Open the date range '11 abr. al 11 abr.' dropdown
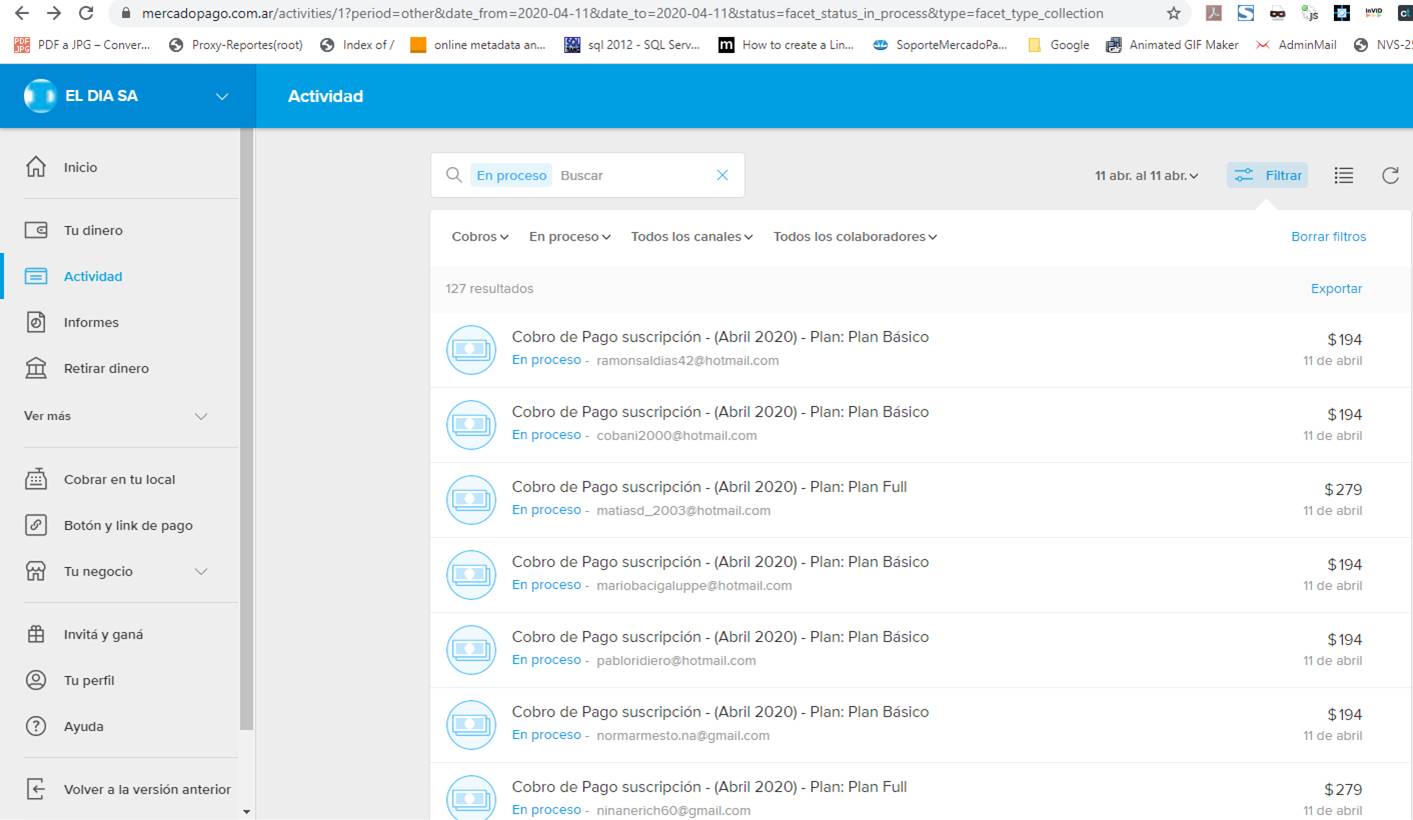This screenshot has height=820, width=1413. (x=1146, y=176)
